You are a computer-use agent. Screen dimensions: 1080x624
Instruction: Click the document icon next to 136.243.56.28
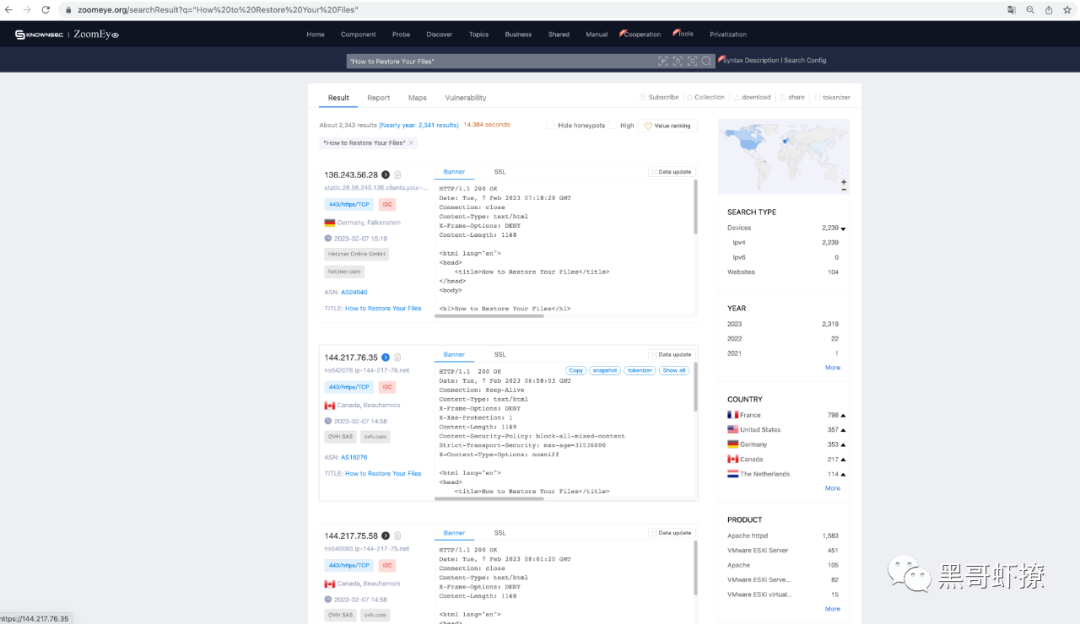pos(397,175)
